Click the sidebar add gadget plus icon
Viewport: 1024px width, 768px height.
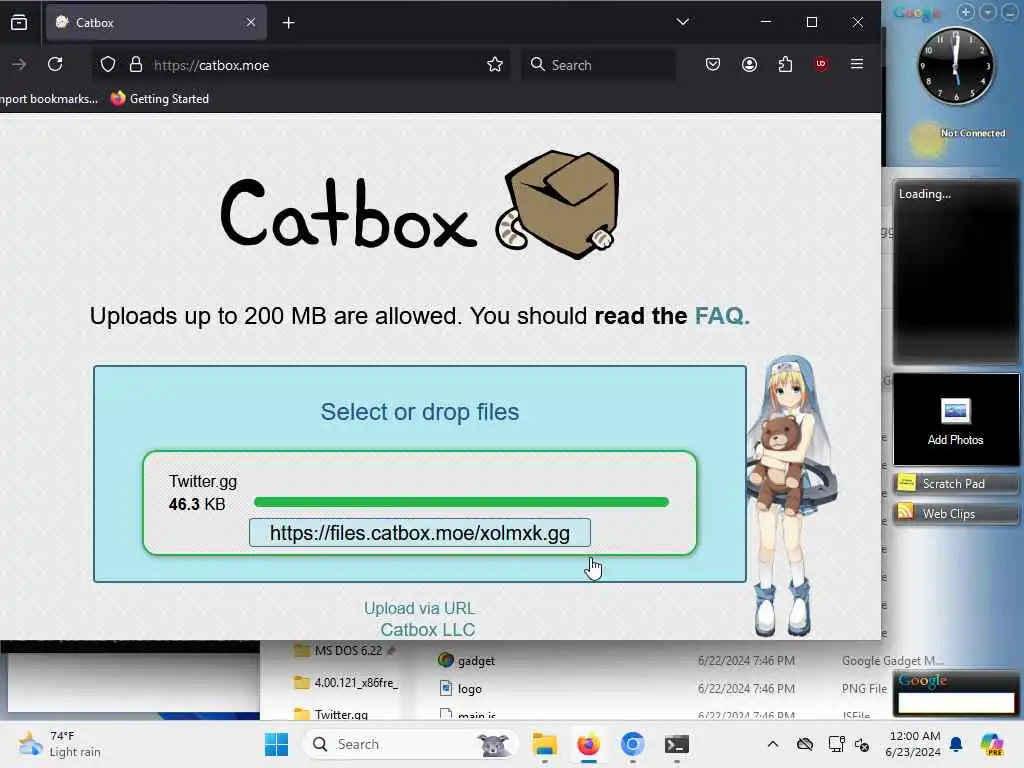(966, 12)
